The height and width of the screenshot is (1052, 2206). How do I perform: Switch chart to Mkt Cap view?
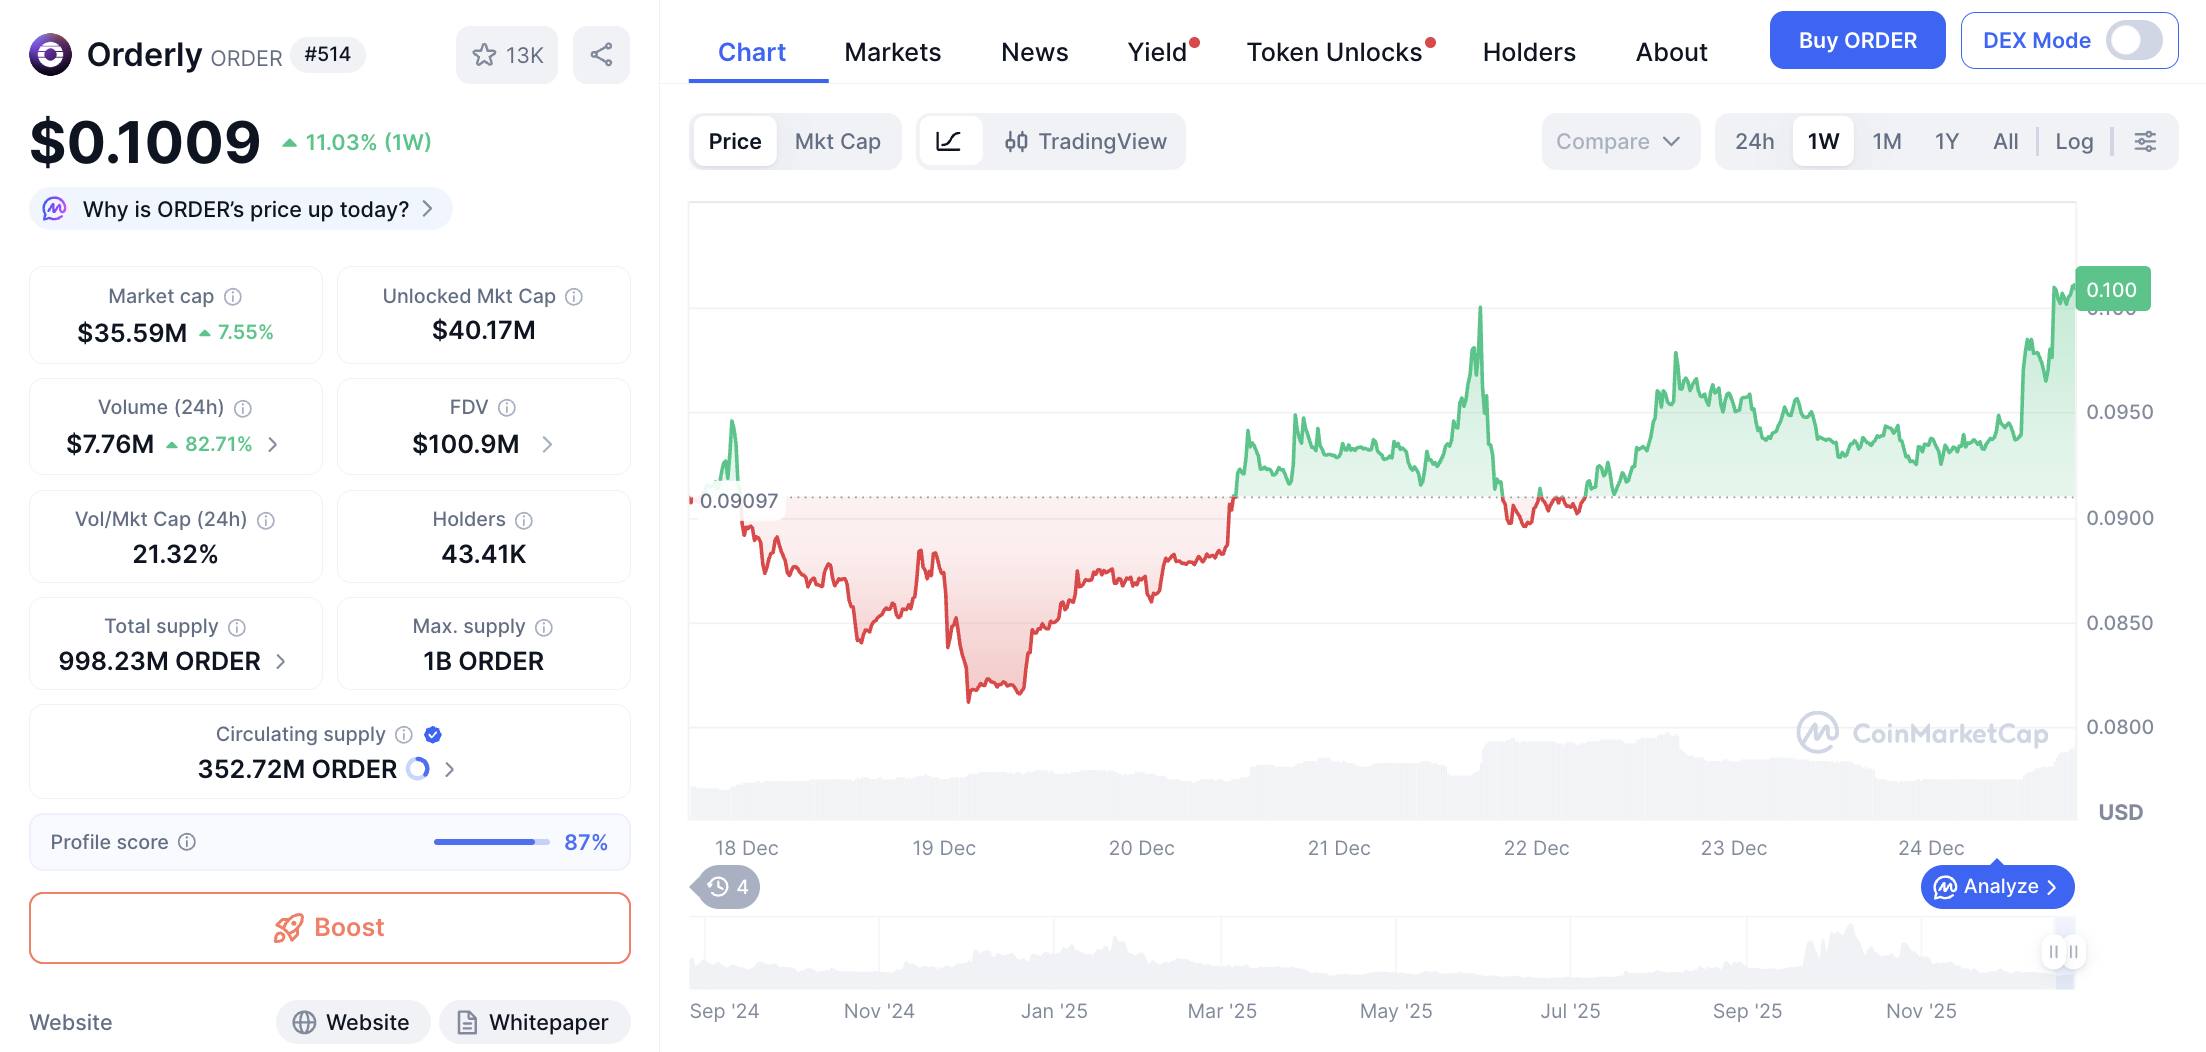(x=837, y=141)
